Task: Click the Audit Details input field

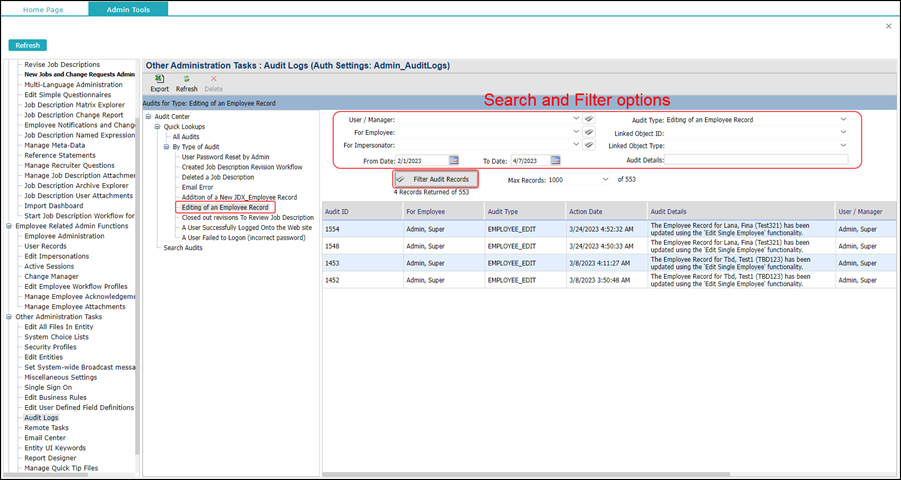Action: pos(756,160)
